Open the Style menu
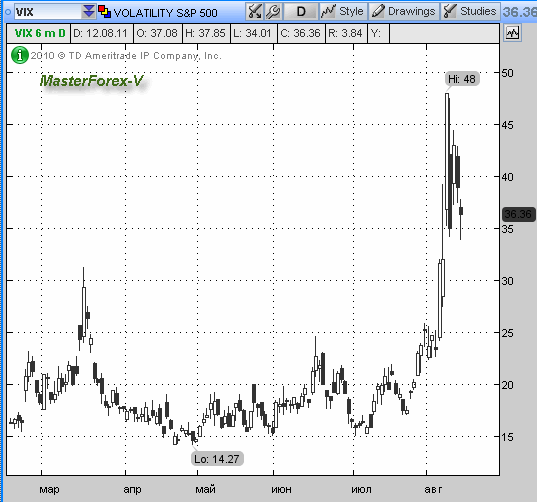The width and height of the screenshot is (537, 502). 343,12
